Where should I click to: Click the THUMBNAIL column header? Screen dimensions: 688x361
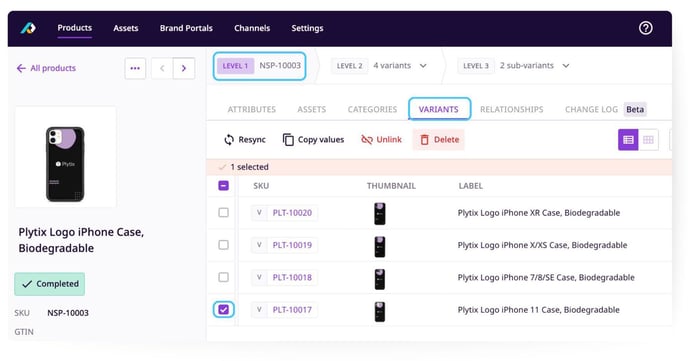(391, 186)
